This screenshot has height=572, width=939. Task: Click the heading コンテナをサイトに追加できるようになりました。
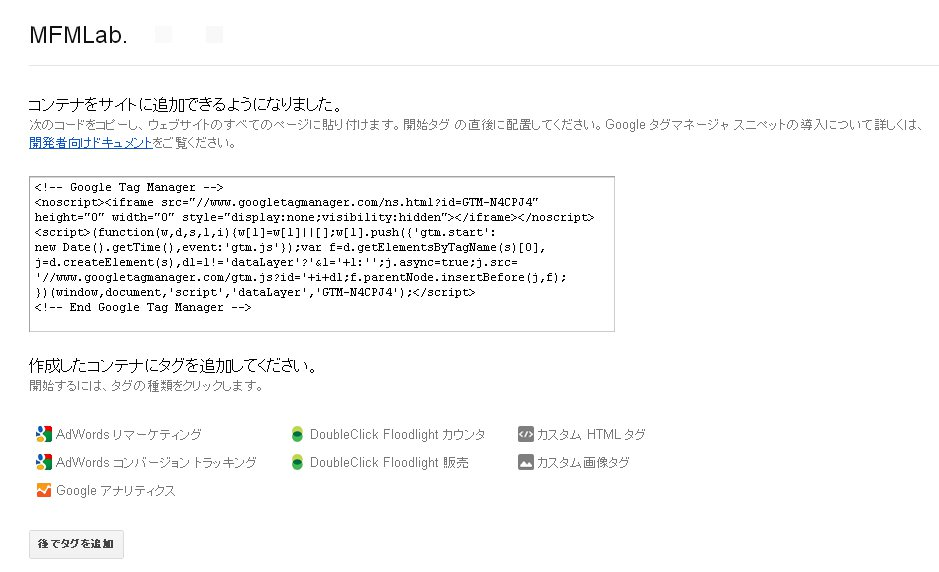[x=187, y=105]
